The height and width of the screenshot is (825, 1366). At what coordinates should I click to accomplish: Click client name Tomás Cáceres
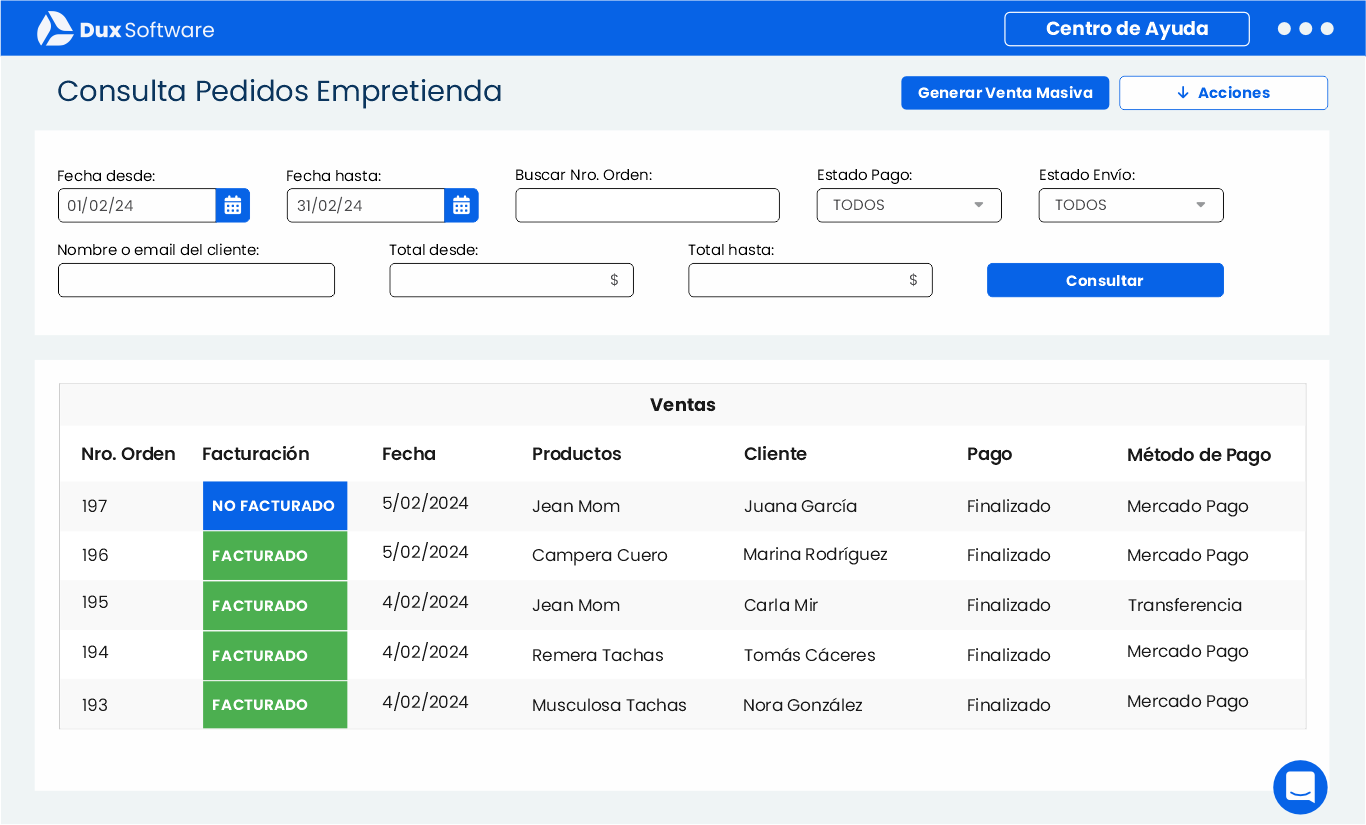point(810,655)
